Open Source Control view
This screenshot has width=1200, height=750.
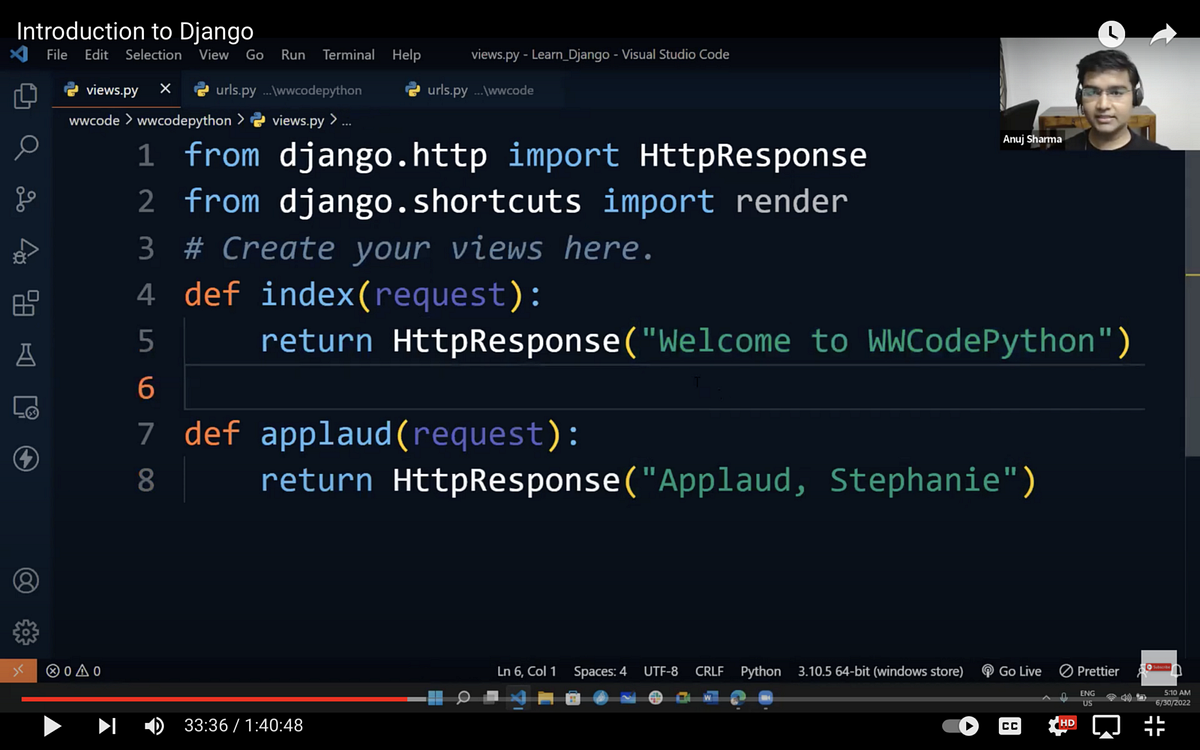coord(27,199)
